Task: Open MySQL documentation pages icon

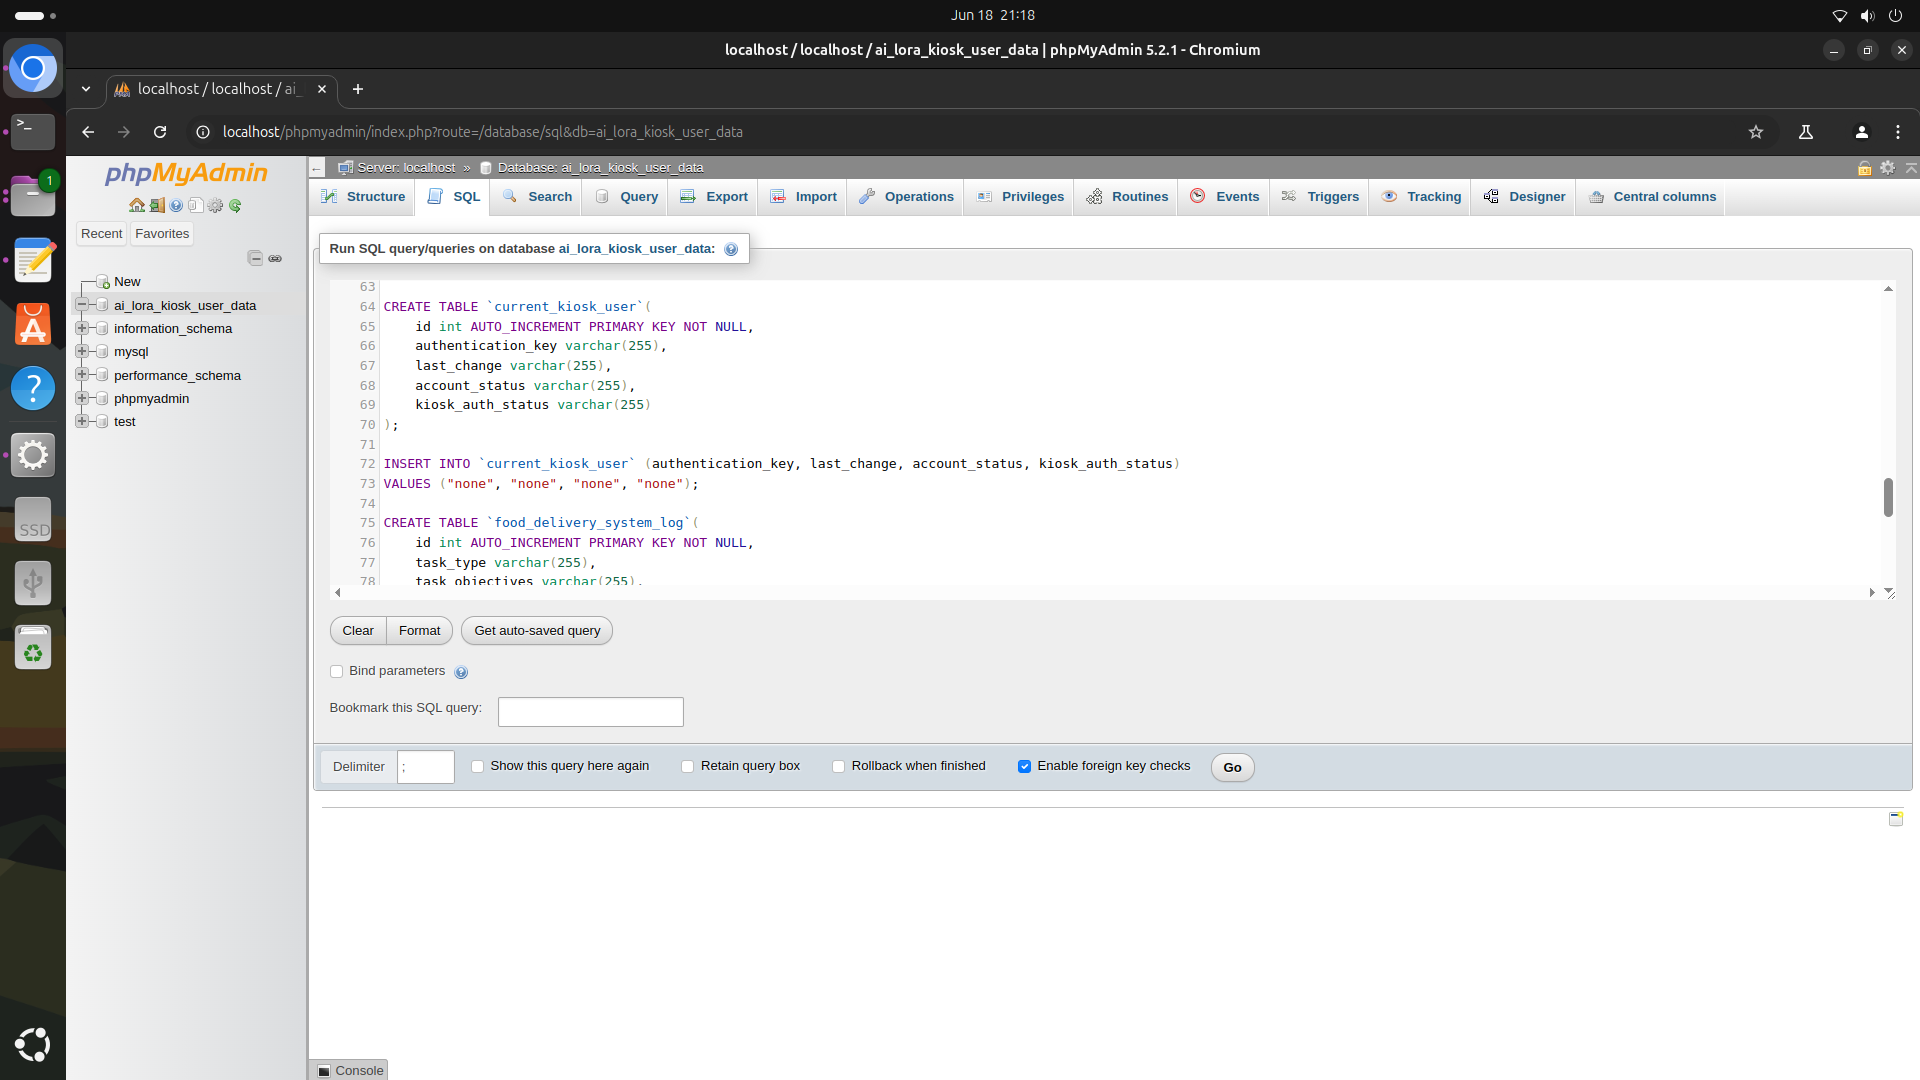Action: click(196, 206)
